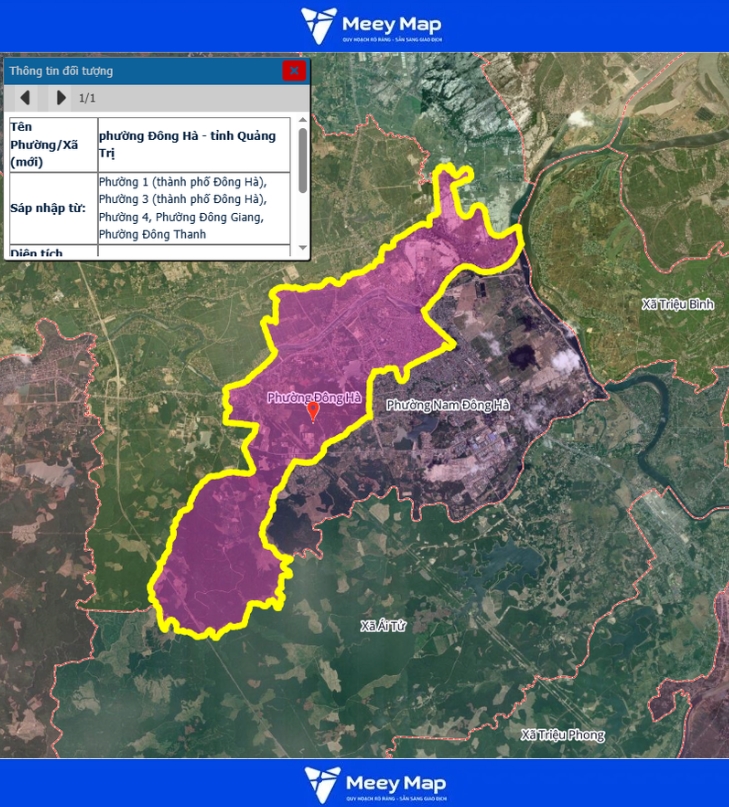Click the Xã Triệu Phong label on map

tap(563, 735)
